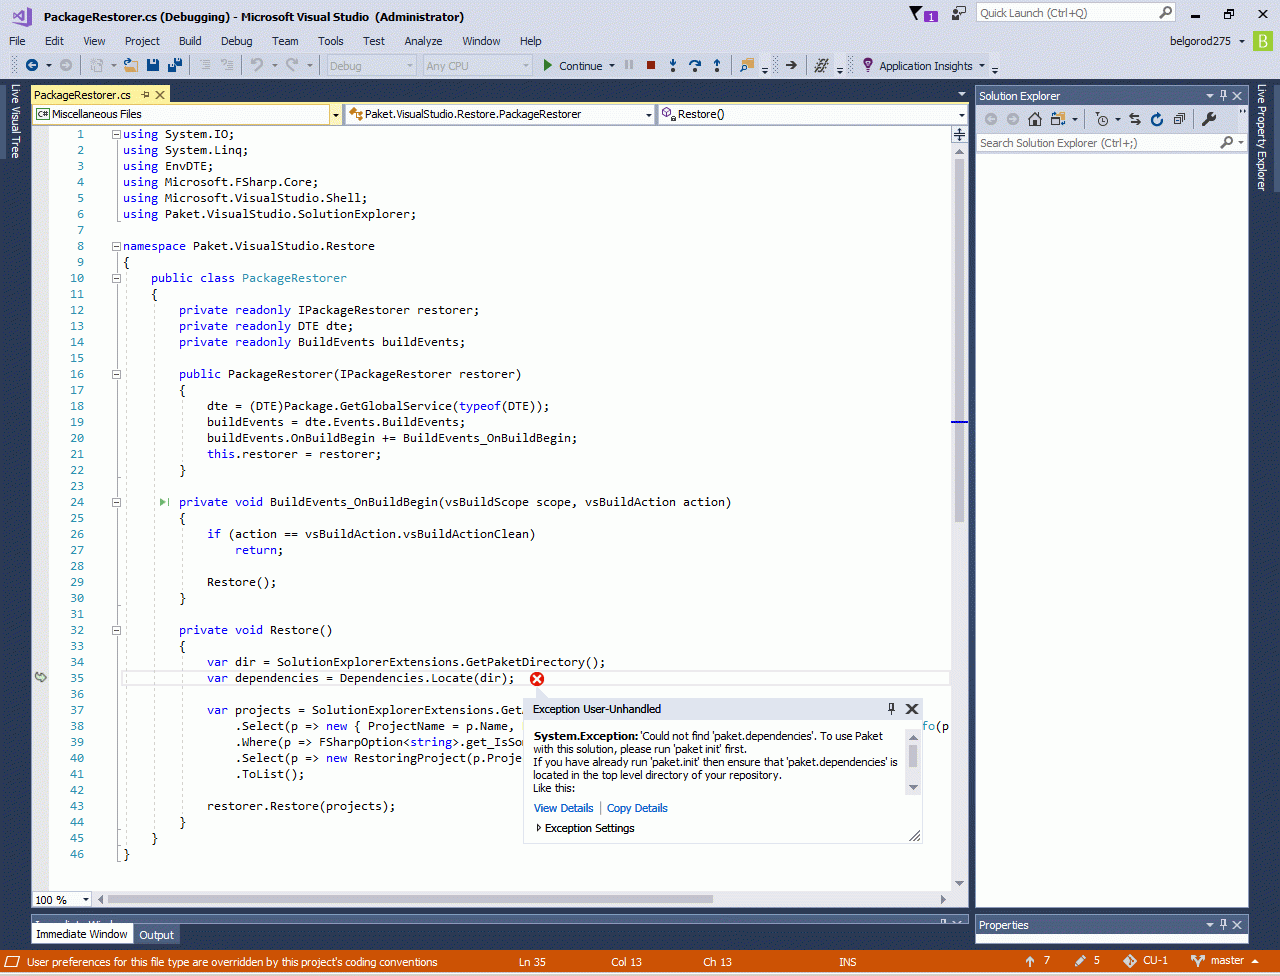
Task: Open the Live Visual Tree side tab
Action: coord(15,121)
